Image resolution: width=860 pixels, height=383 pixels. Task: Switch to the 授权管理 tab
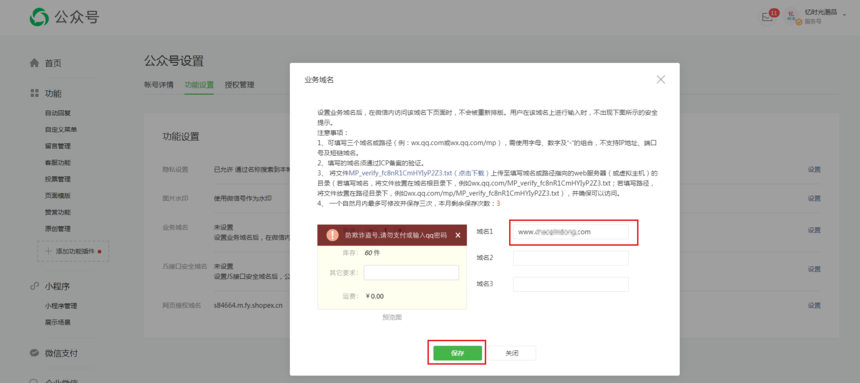pos(239,85)
